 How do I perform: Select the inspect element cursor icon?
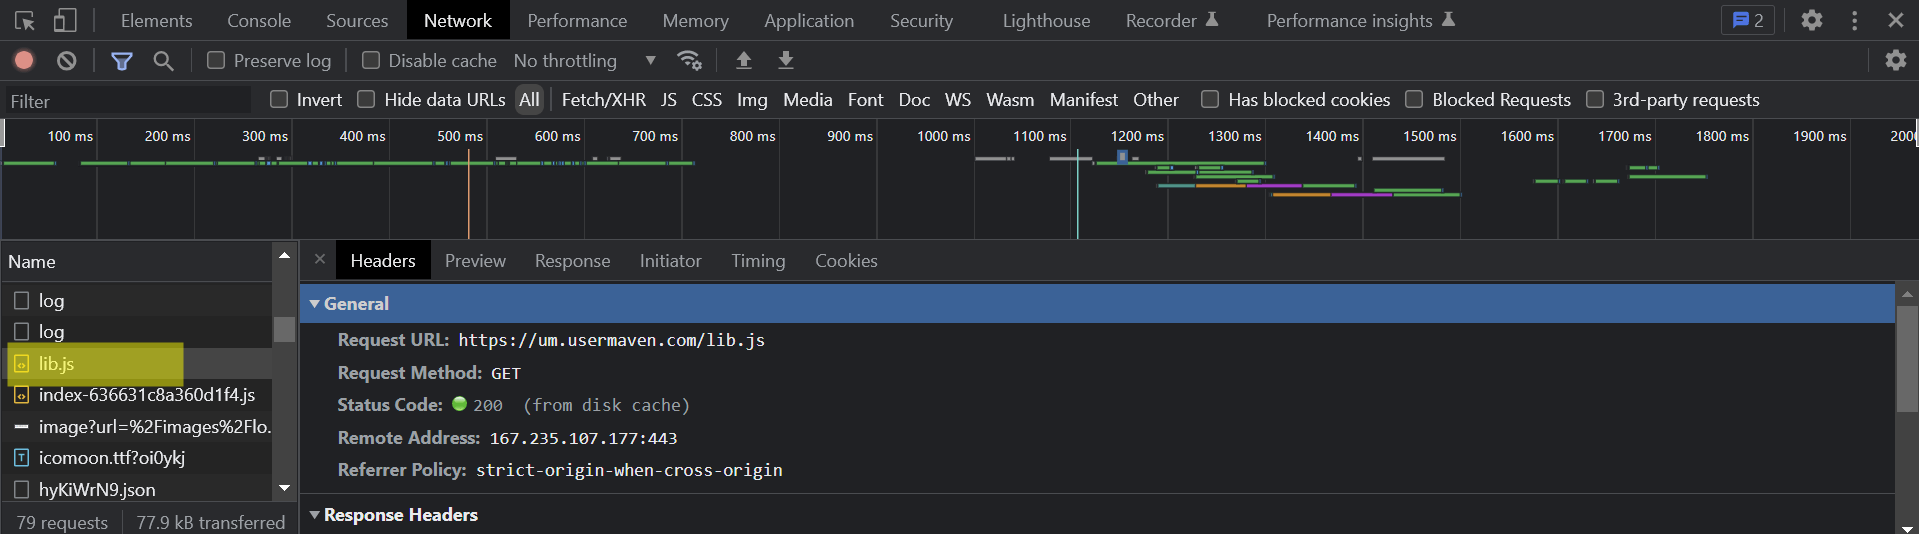[x=25, y=20]
